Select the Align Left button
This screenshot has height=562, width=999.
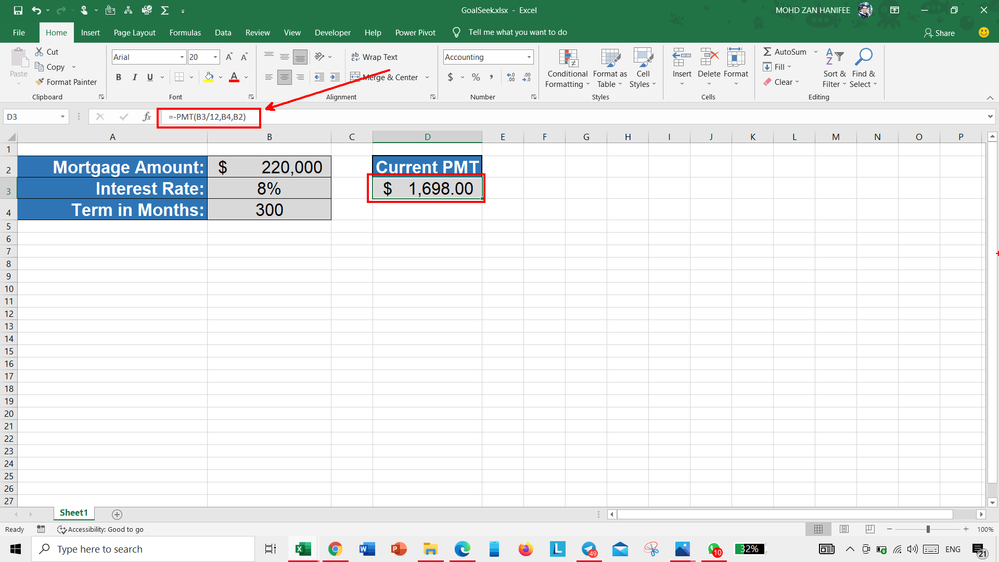point(269,77)
